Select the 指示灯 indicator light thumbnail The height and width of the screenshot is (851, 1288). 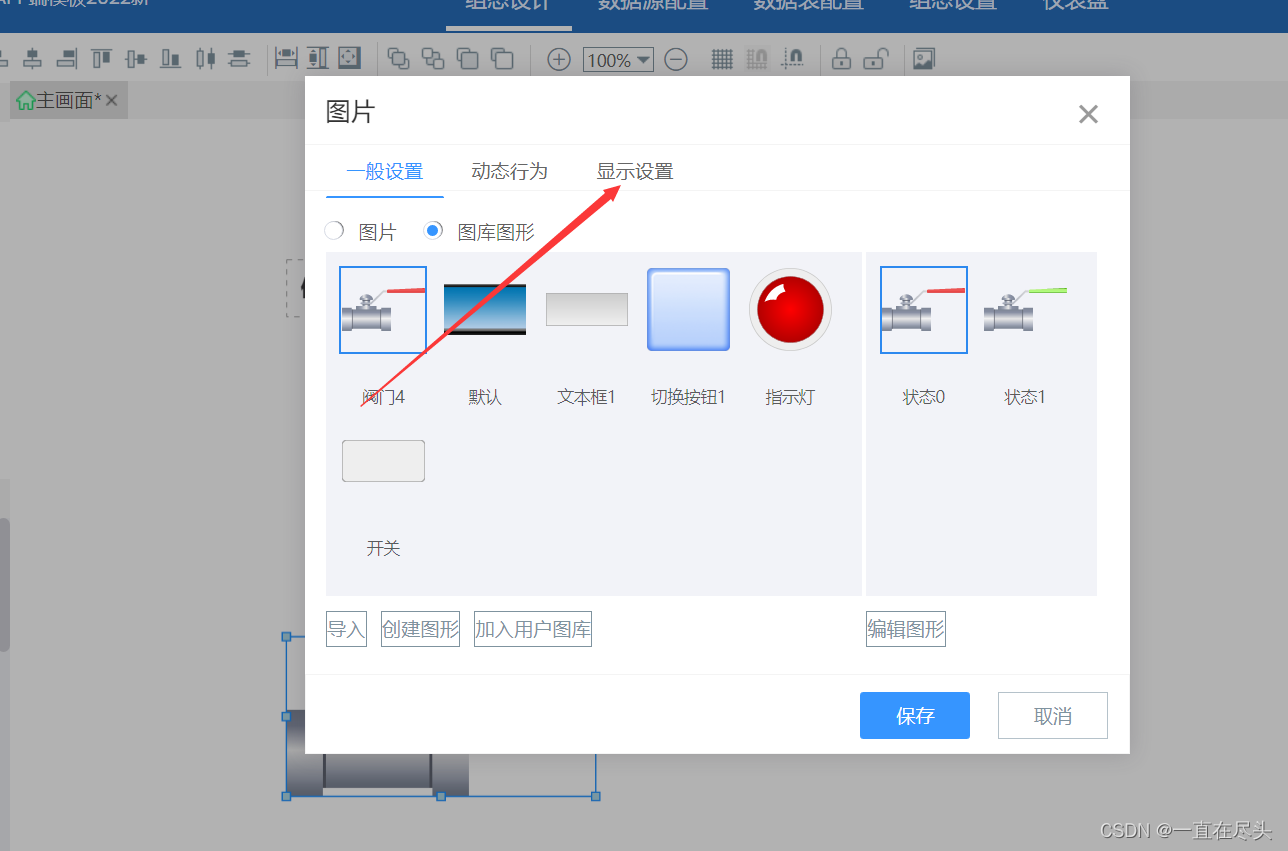pyautogui.click(x=790, y=310)
